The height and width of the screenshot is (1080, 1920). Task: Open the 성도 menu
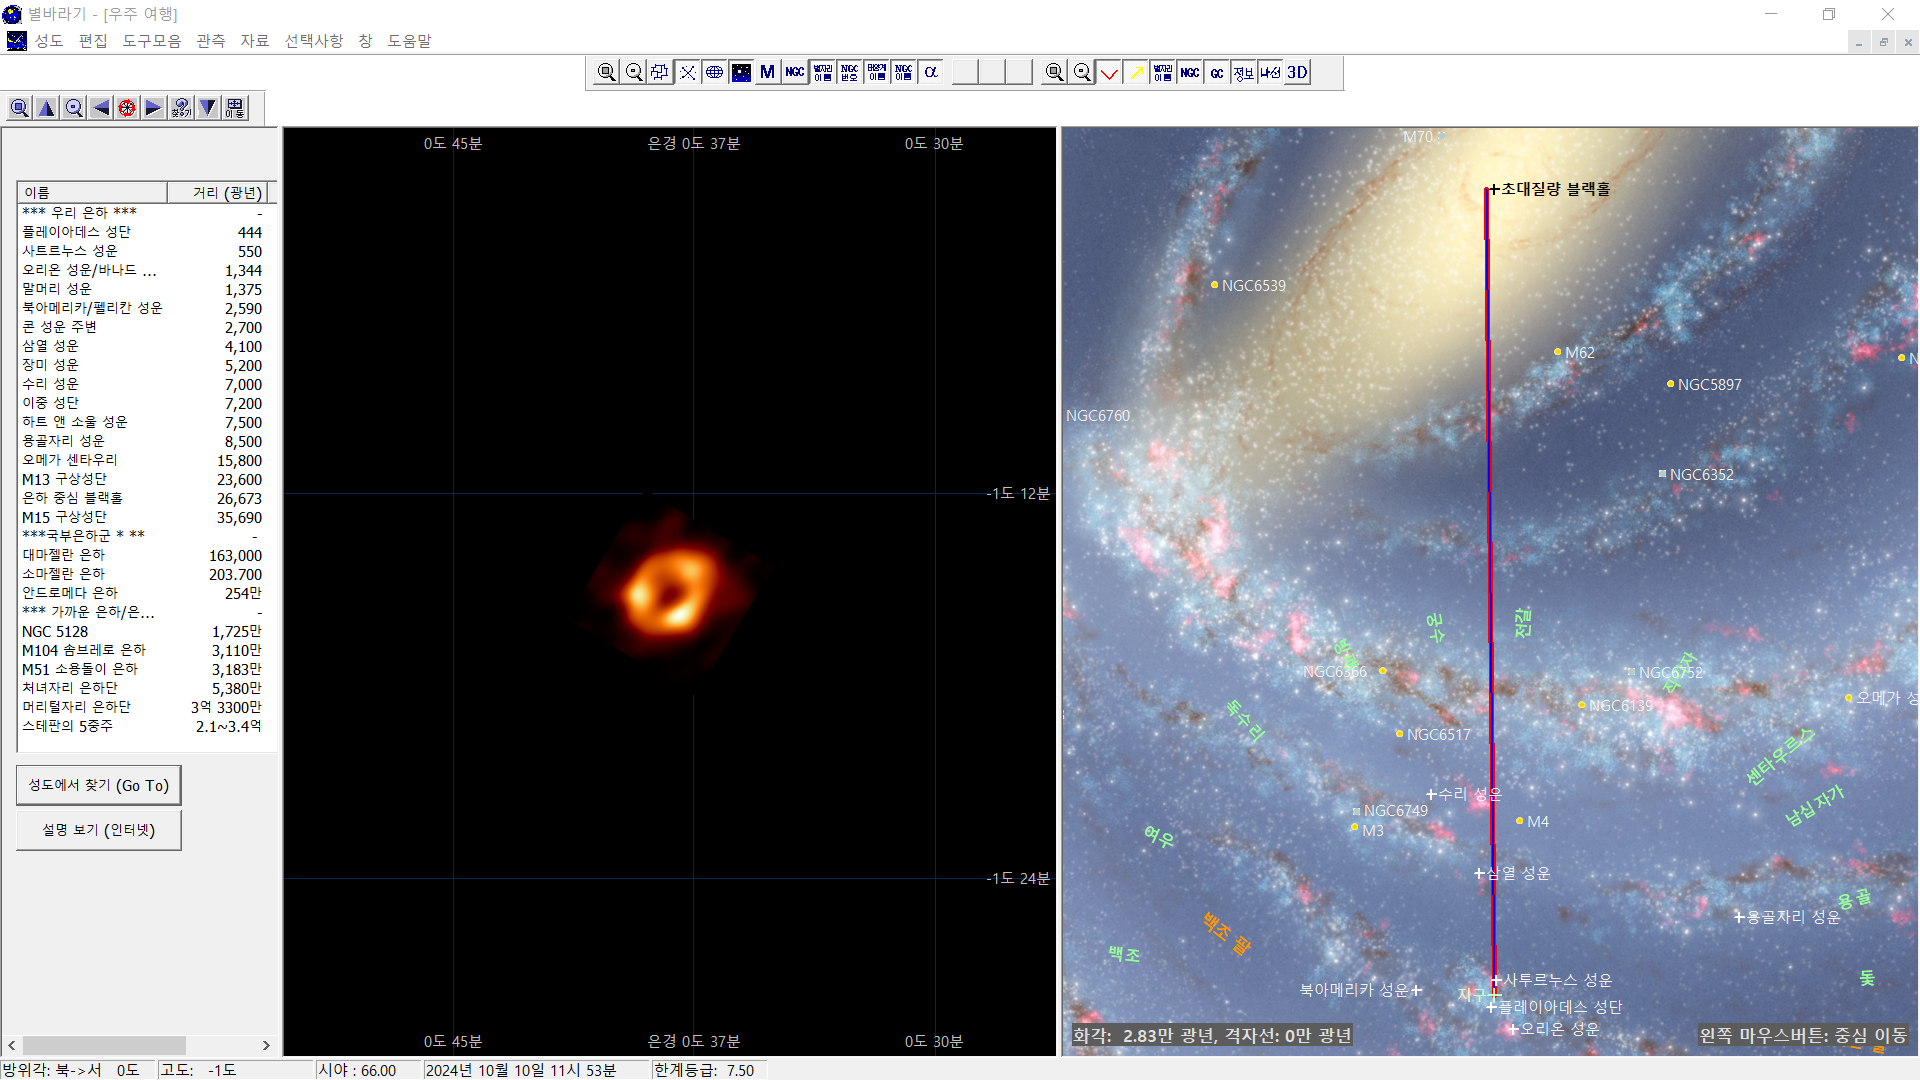point(49,41)
